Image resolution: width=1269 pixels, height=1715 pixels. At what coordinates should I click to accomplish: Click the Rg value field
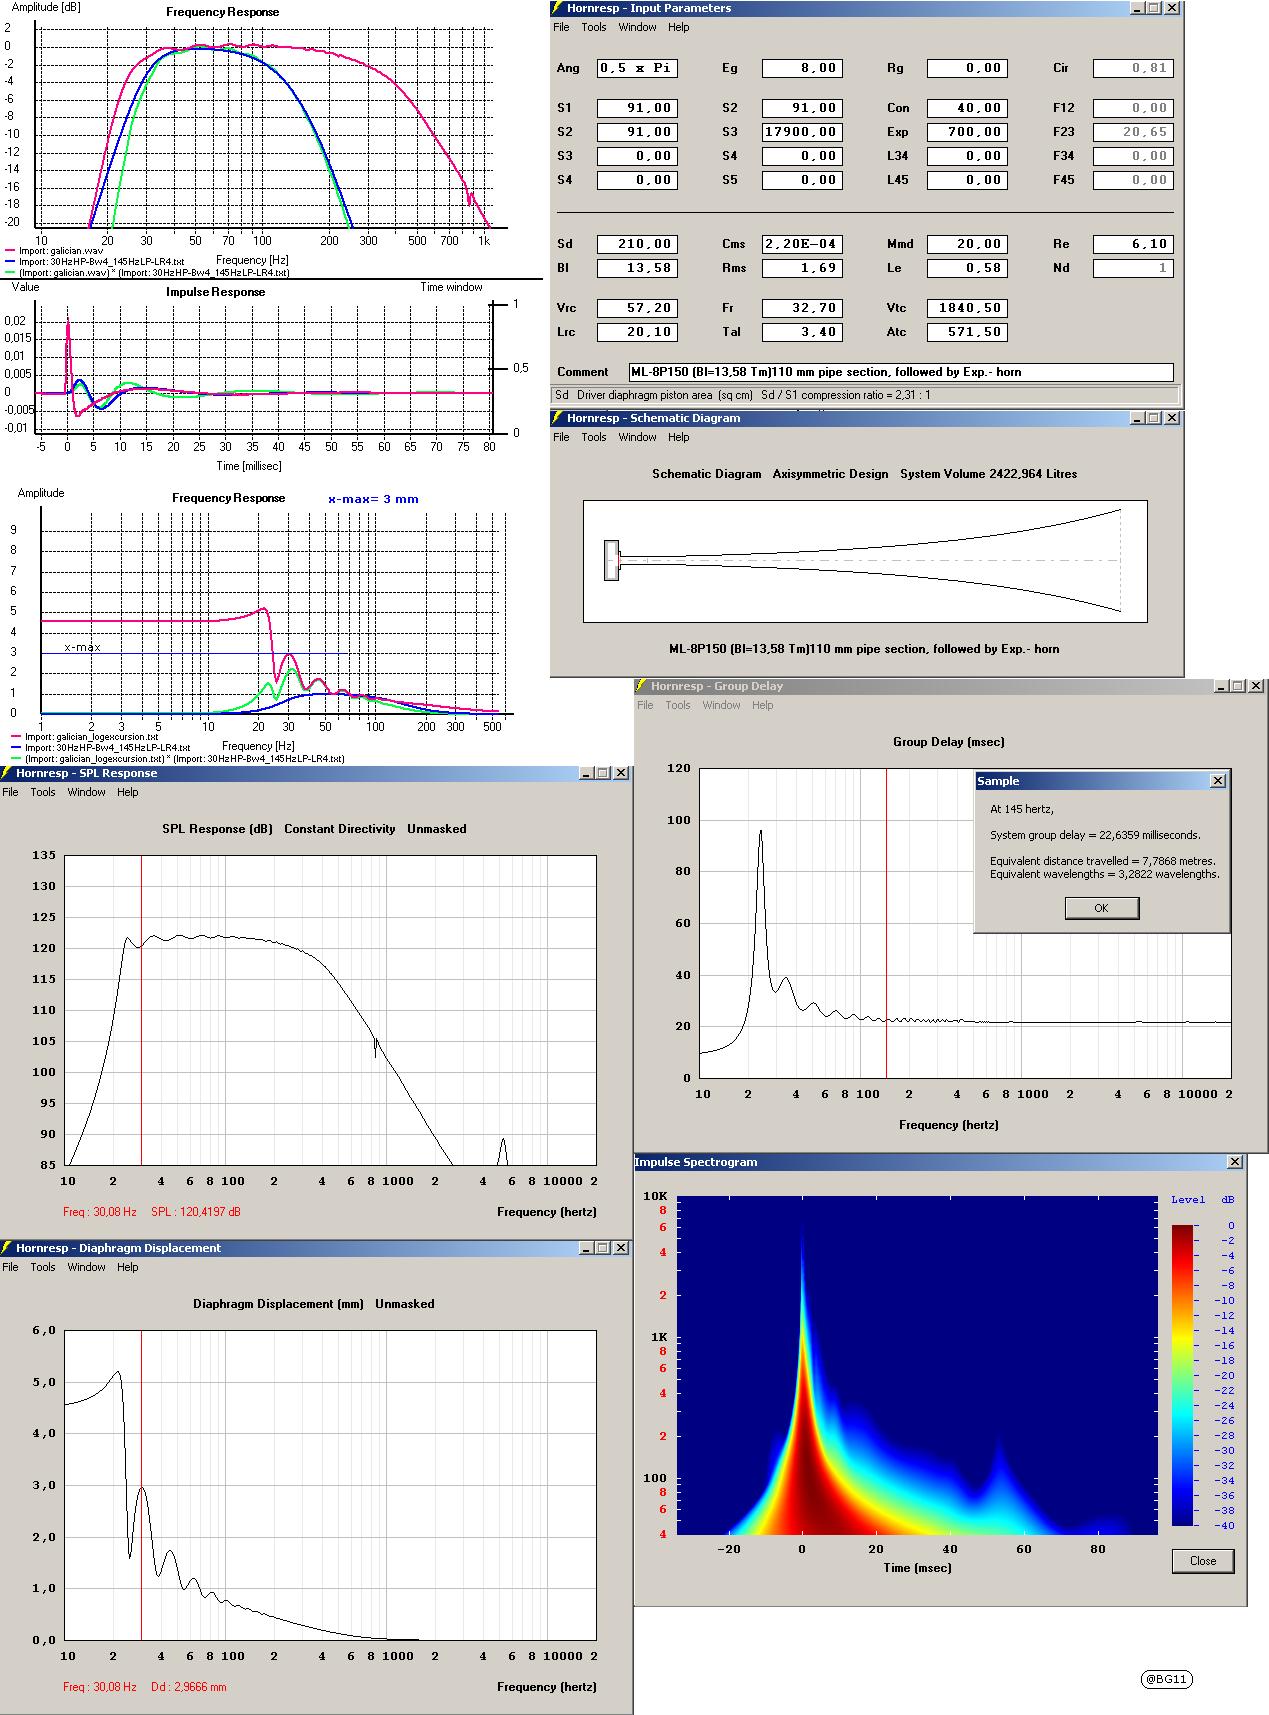click(967, 68)
